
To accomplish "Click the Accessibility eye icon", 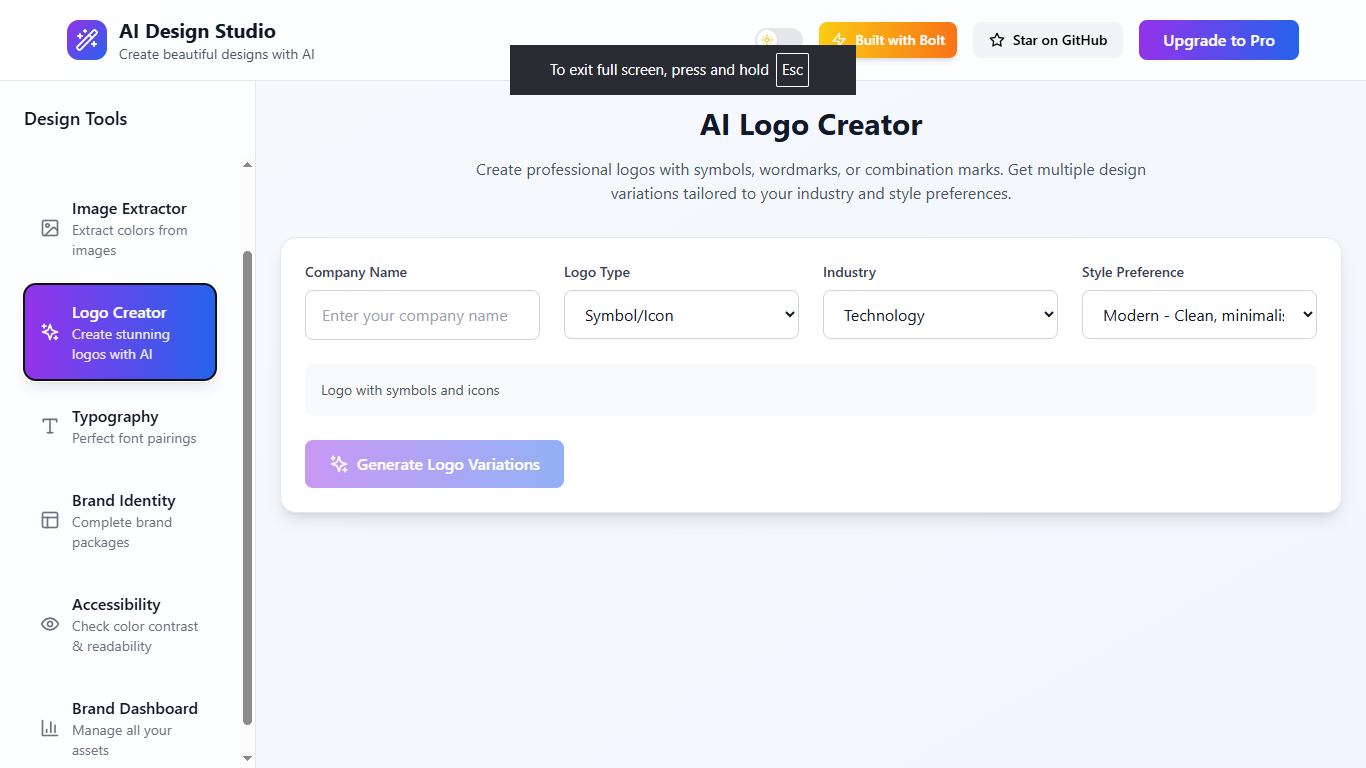I will 50,624.
